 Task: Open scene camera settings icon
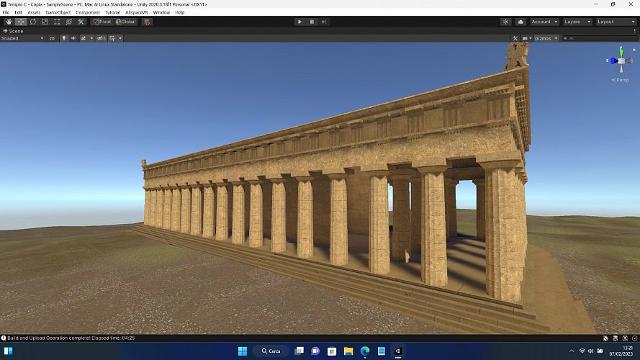(x=525, y=38)
